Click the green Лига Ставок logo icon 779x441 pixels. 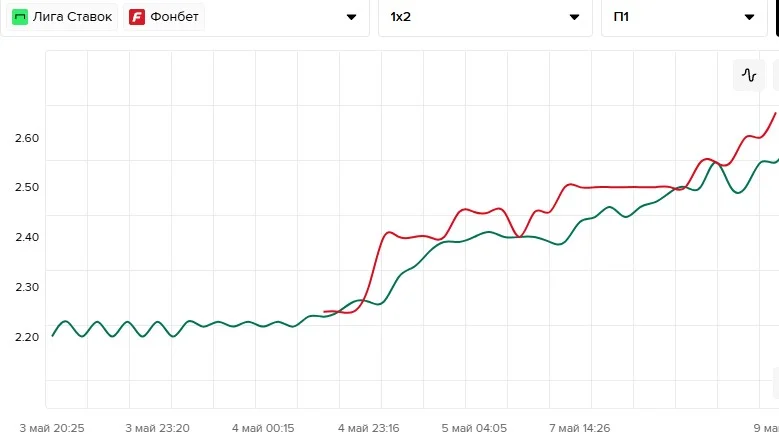[x=20, y=17]
